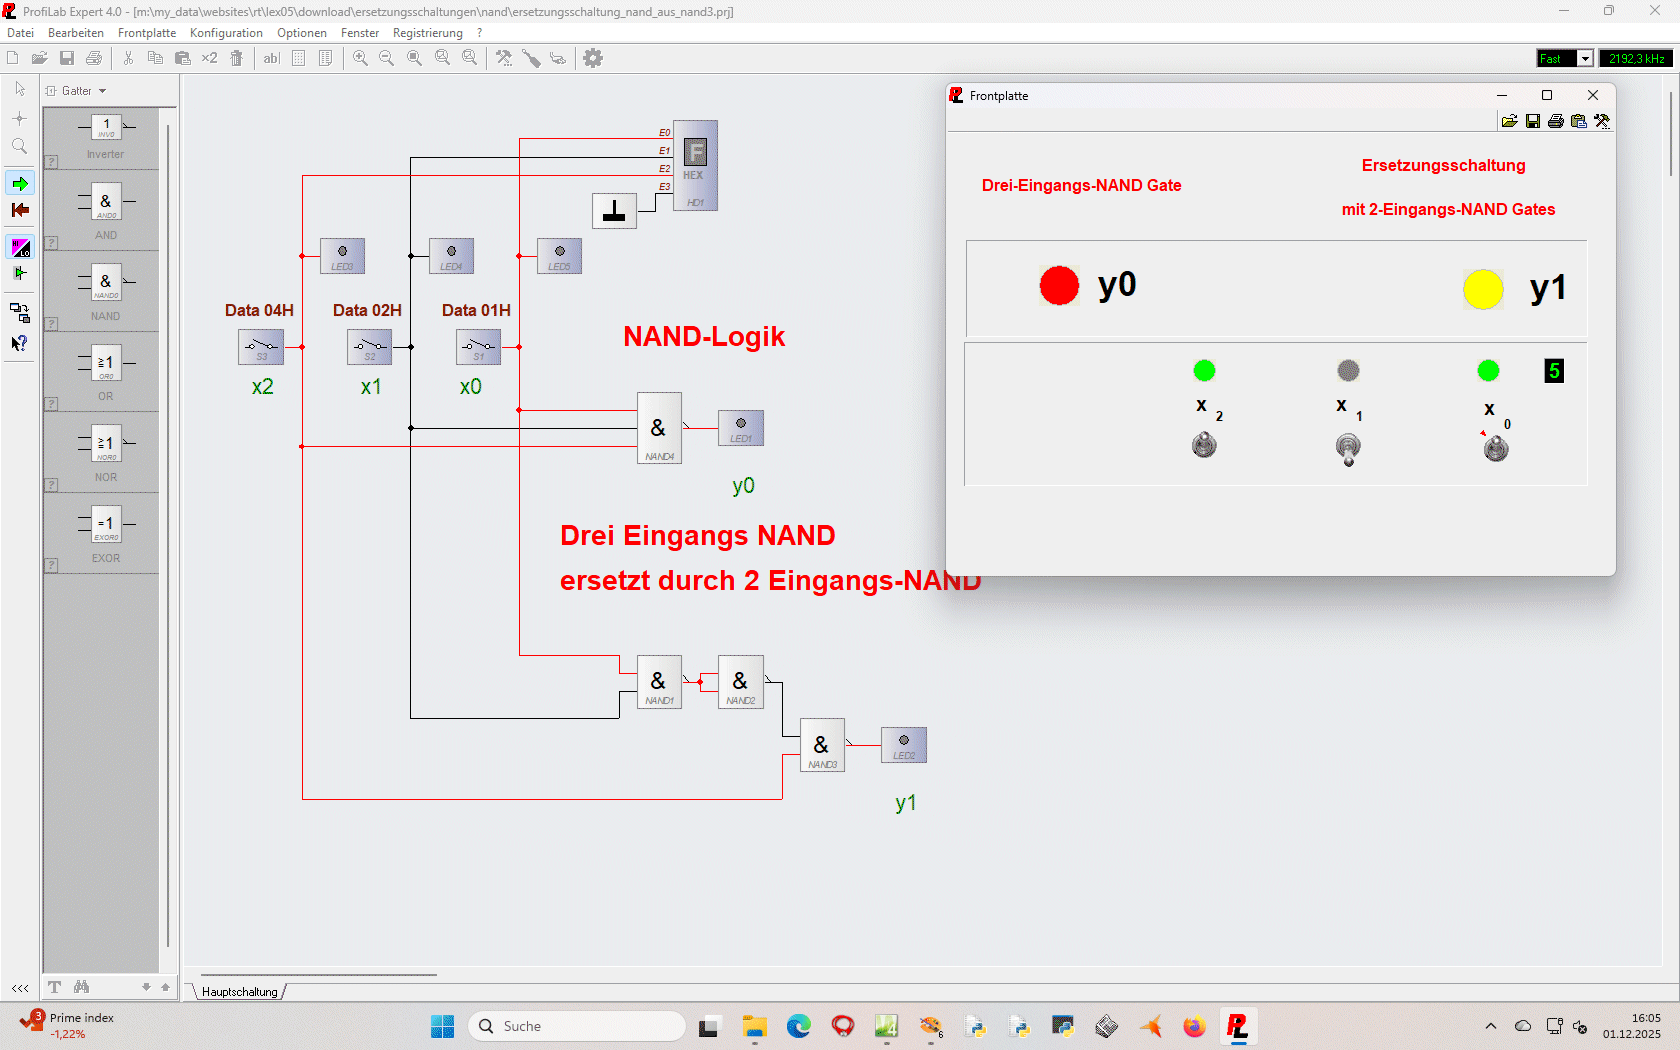The height and width of the screenshot is (1050, 1680).
Task: Open the Fast simulation speed dropdown
Action: point(1585,59)
